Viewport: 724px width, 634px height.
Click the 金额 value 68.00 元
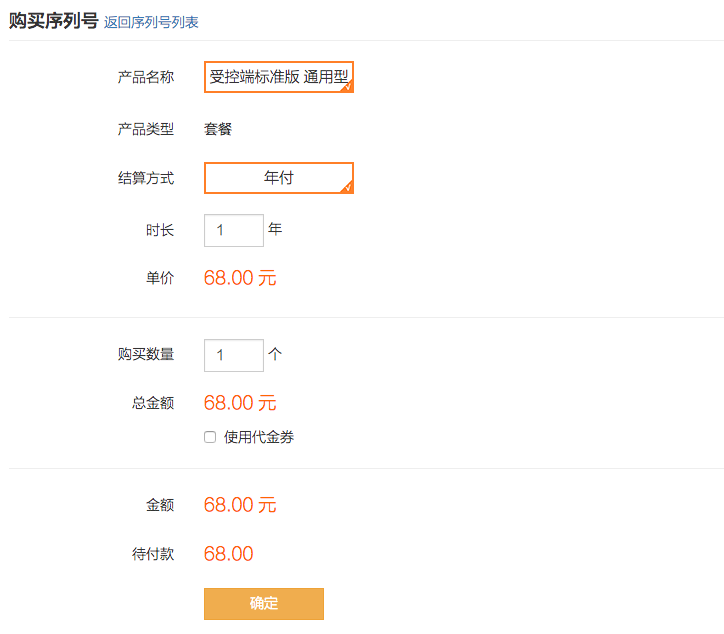click(240, 505)
